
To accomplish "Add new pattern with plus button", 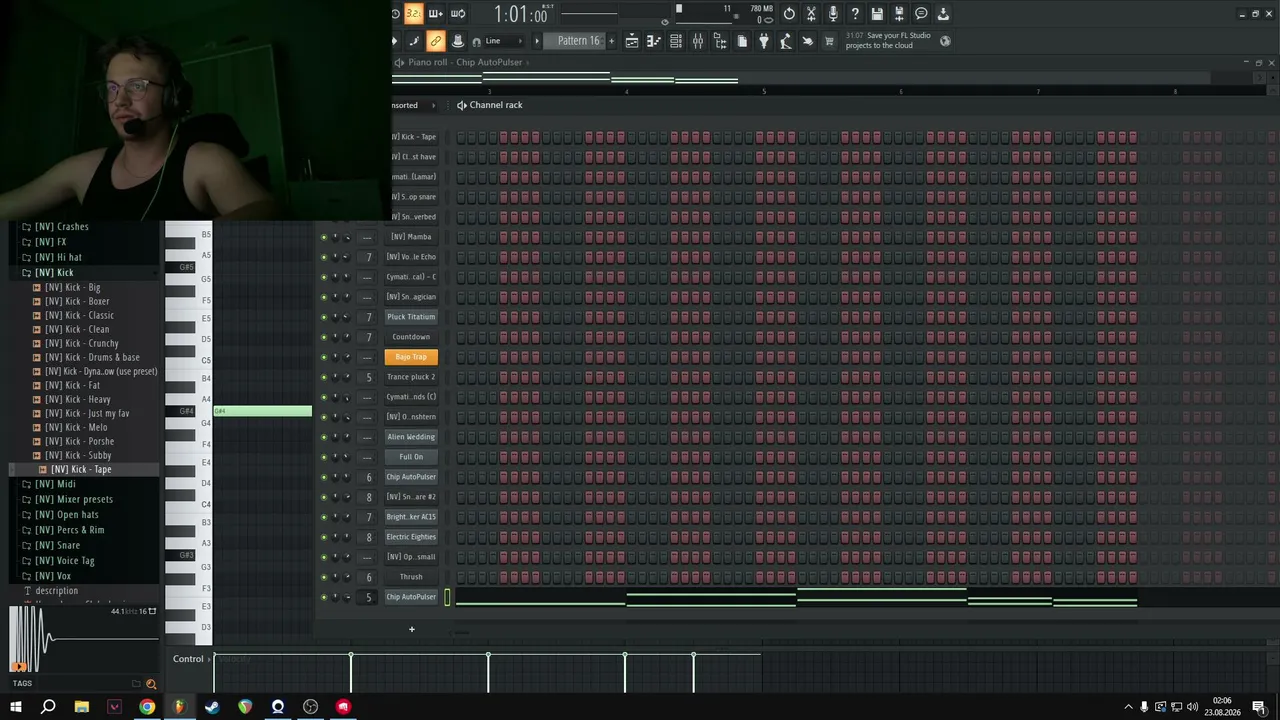I will click(613, 41).
